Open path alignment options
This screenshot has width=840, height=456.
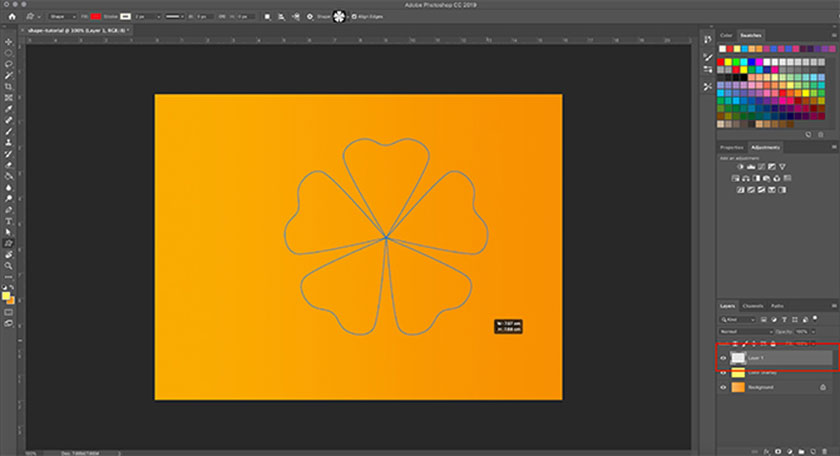281,17
